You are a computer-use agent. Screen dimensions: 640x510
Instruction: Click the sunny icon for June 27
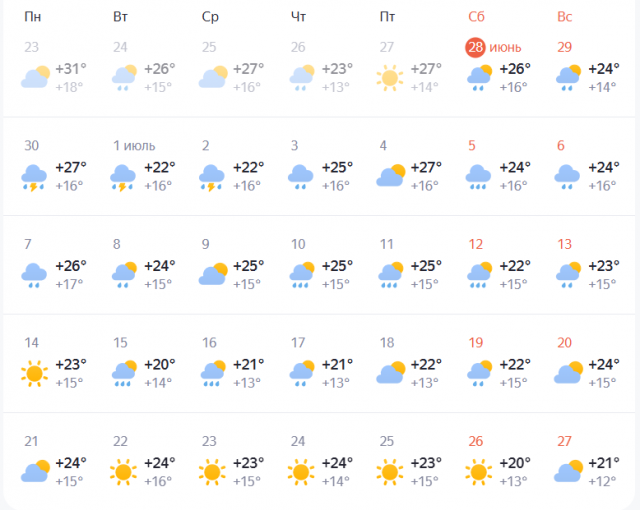click(390, 78)
